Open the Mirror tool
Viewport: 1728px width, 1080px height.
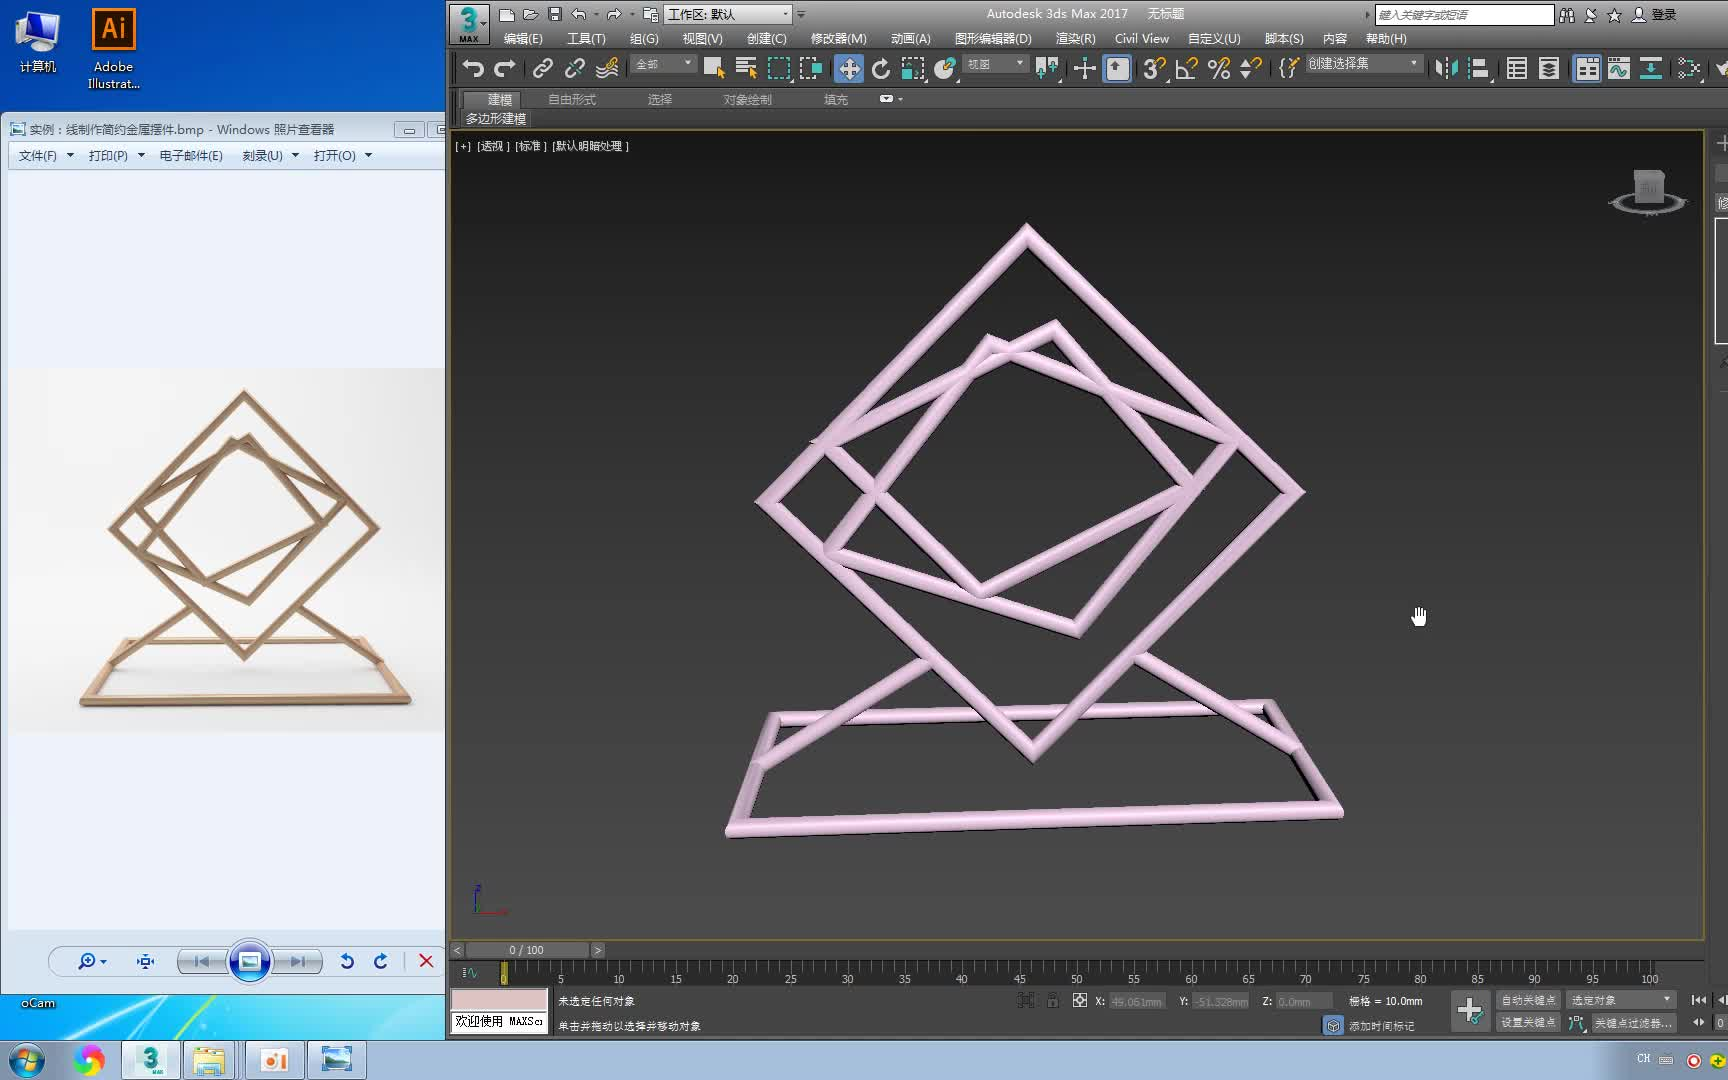(x=1444, y=68)
